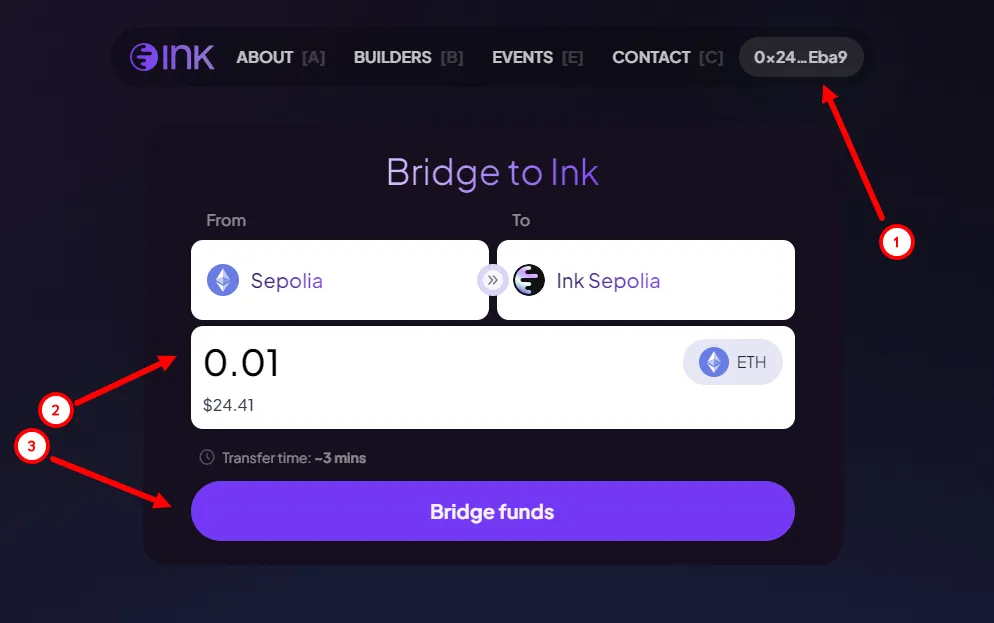Open the Sepolia source network selector
This screenshot has width=994, height=623.
pyautogui.click(x=340, y=280)
